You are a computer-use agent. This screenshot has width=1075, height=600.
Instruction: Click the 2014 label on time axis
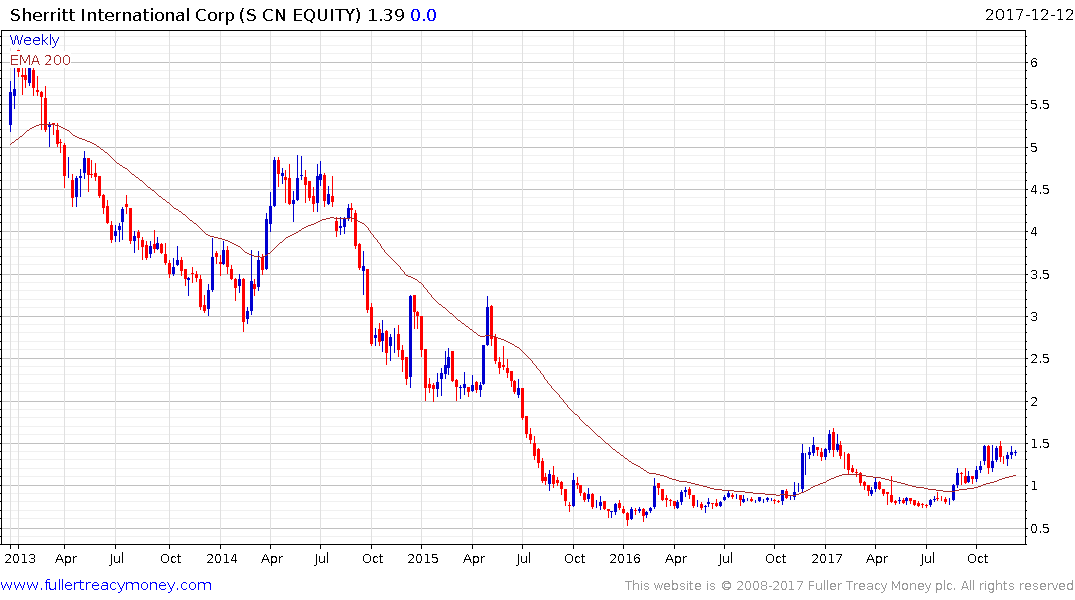point(221,558)
